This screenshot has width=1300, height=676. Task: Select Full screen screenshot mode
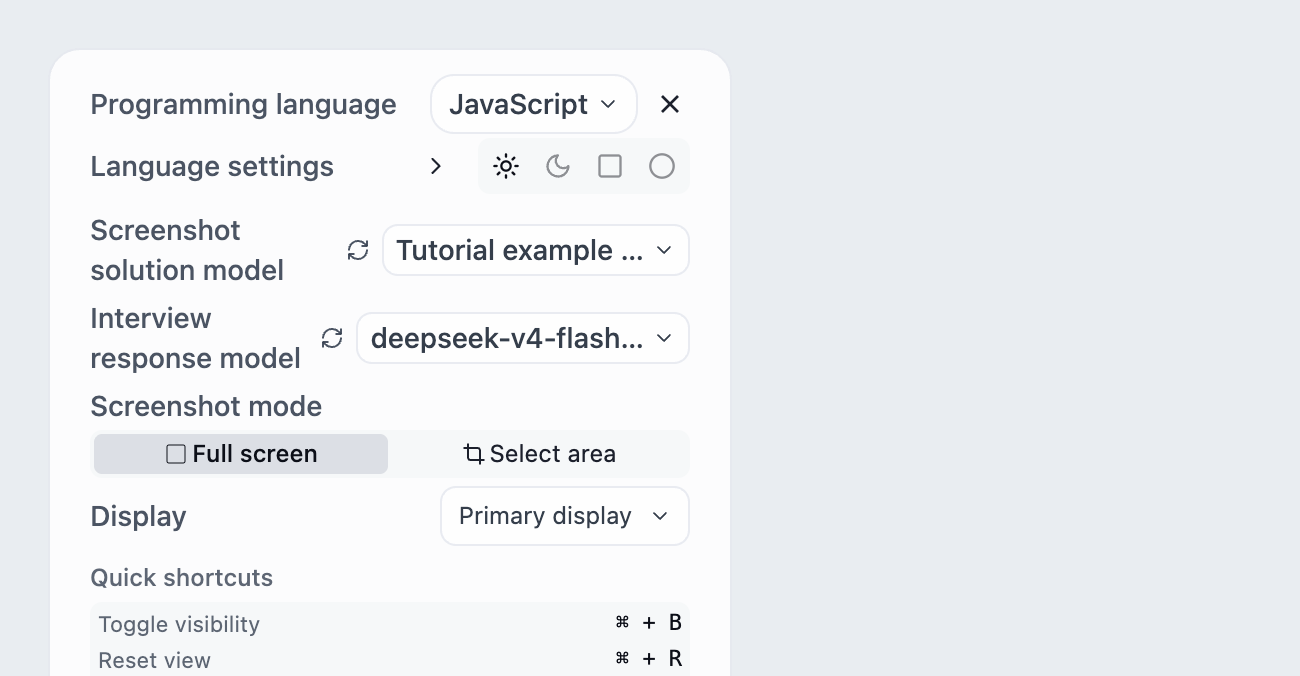click(241, 454)
